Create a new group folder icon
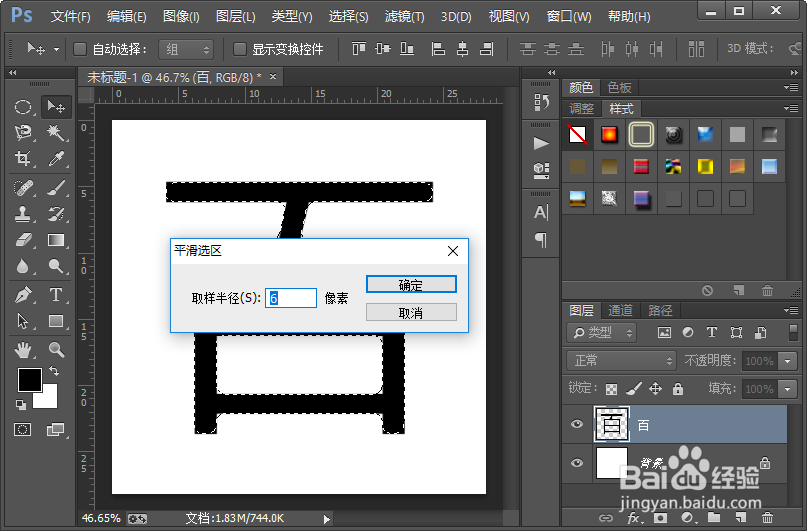The height and width of the screenshot is (531, 807). (713, 518)
